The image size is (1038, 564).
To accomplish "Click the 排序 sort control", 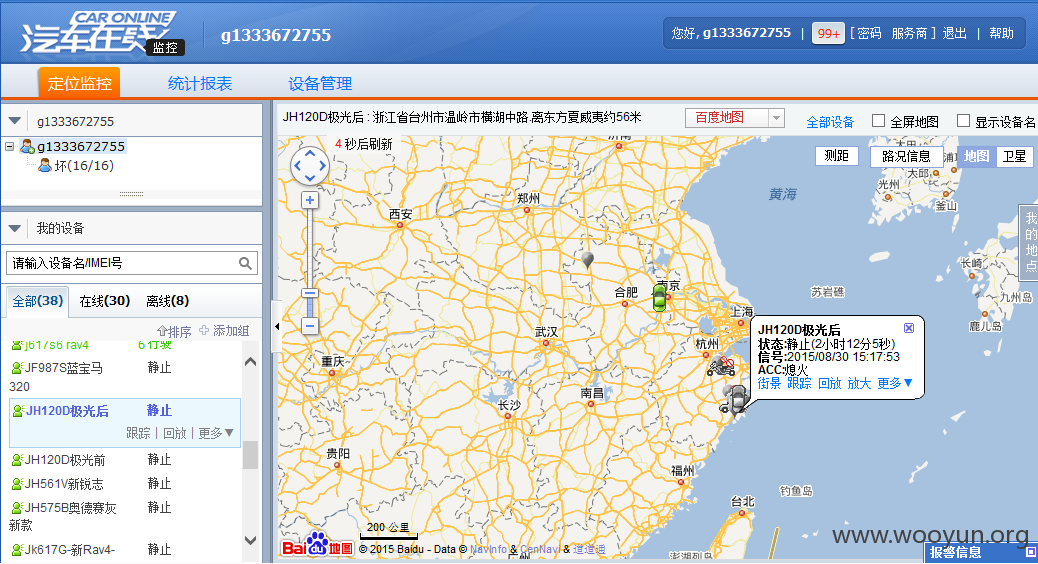I will tap(175, 331).
